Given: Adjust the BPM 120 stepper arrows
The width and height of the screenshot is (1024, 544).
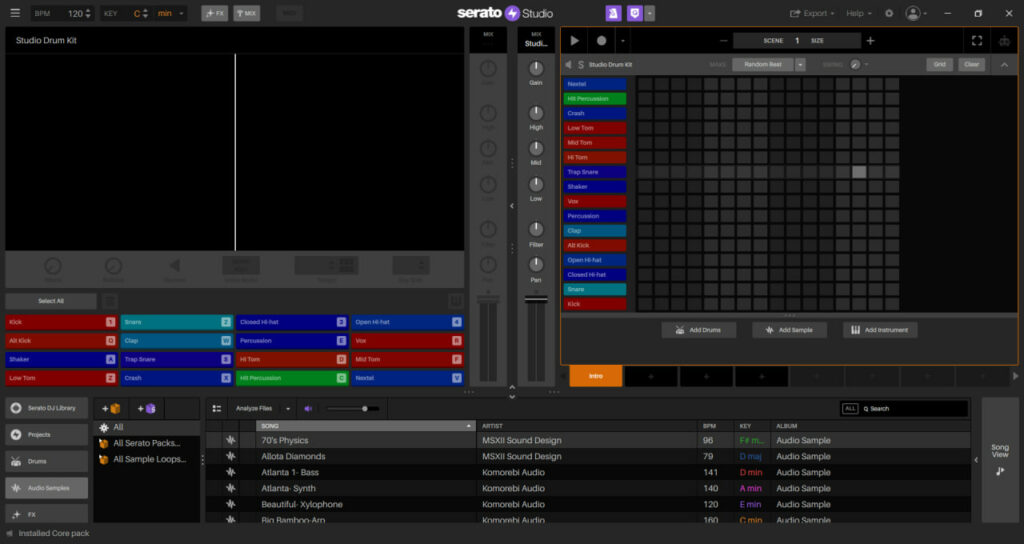Looking at the screenshot, I should click(88, 13).
